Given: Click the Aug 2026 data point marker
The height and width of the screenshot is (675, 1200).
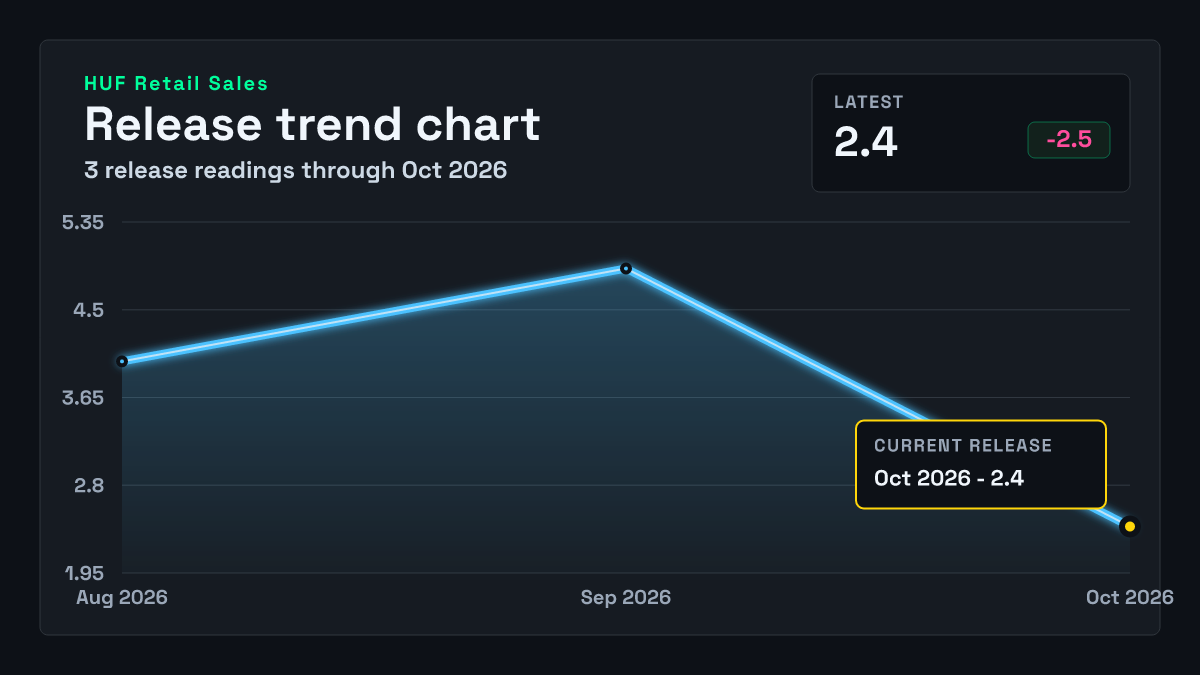Looking at the screenshot, I should (x=122, y=361).
